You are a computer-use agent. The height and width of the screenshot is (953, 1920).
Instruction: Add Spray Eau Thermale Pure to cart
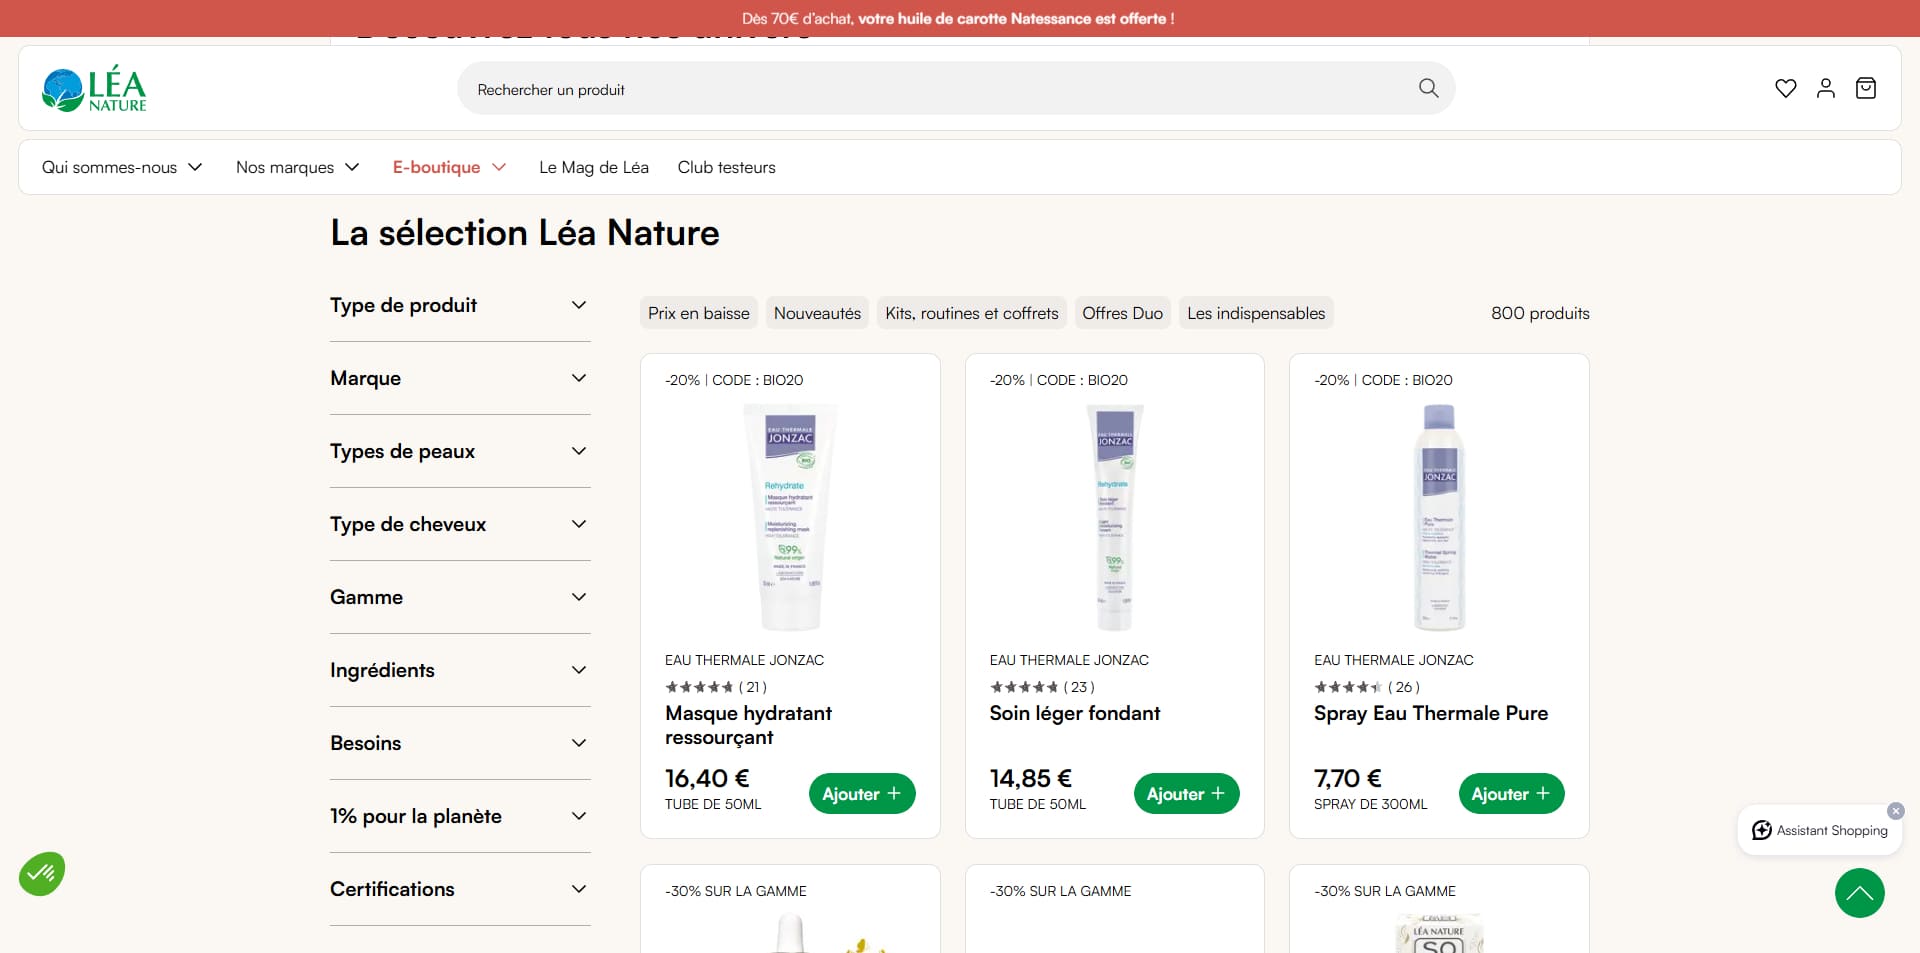(x=1511, y=793)
